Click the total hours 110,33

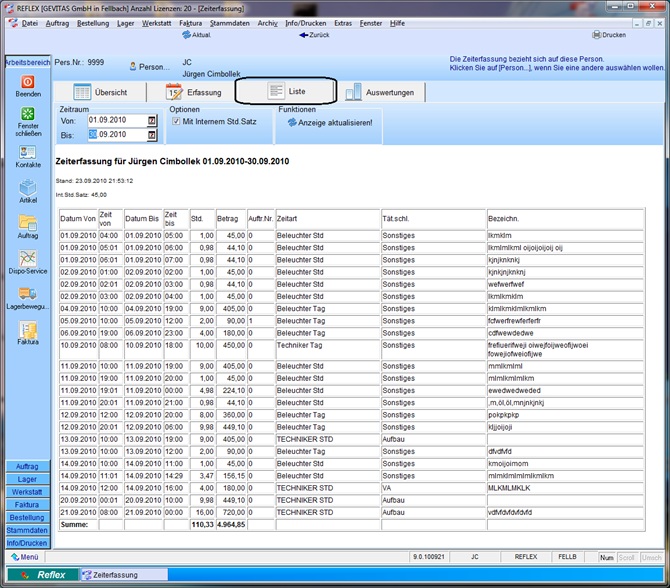pyautogui.click(x=202, y=524)
